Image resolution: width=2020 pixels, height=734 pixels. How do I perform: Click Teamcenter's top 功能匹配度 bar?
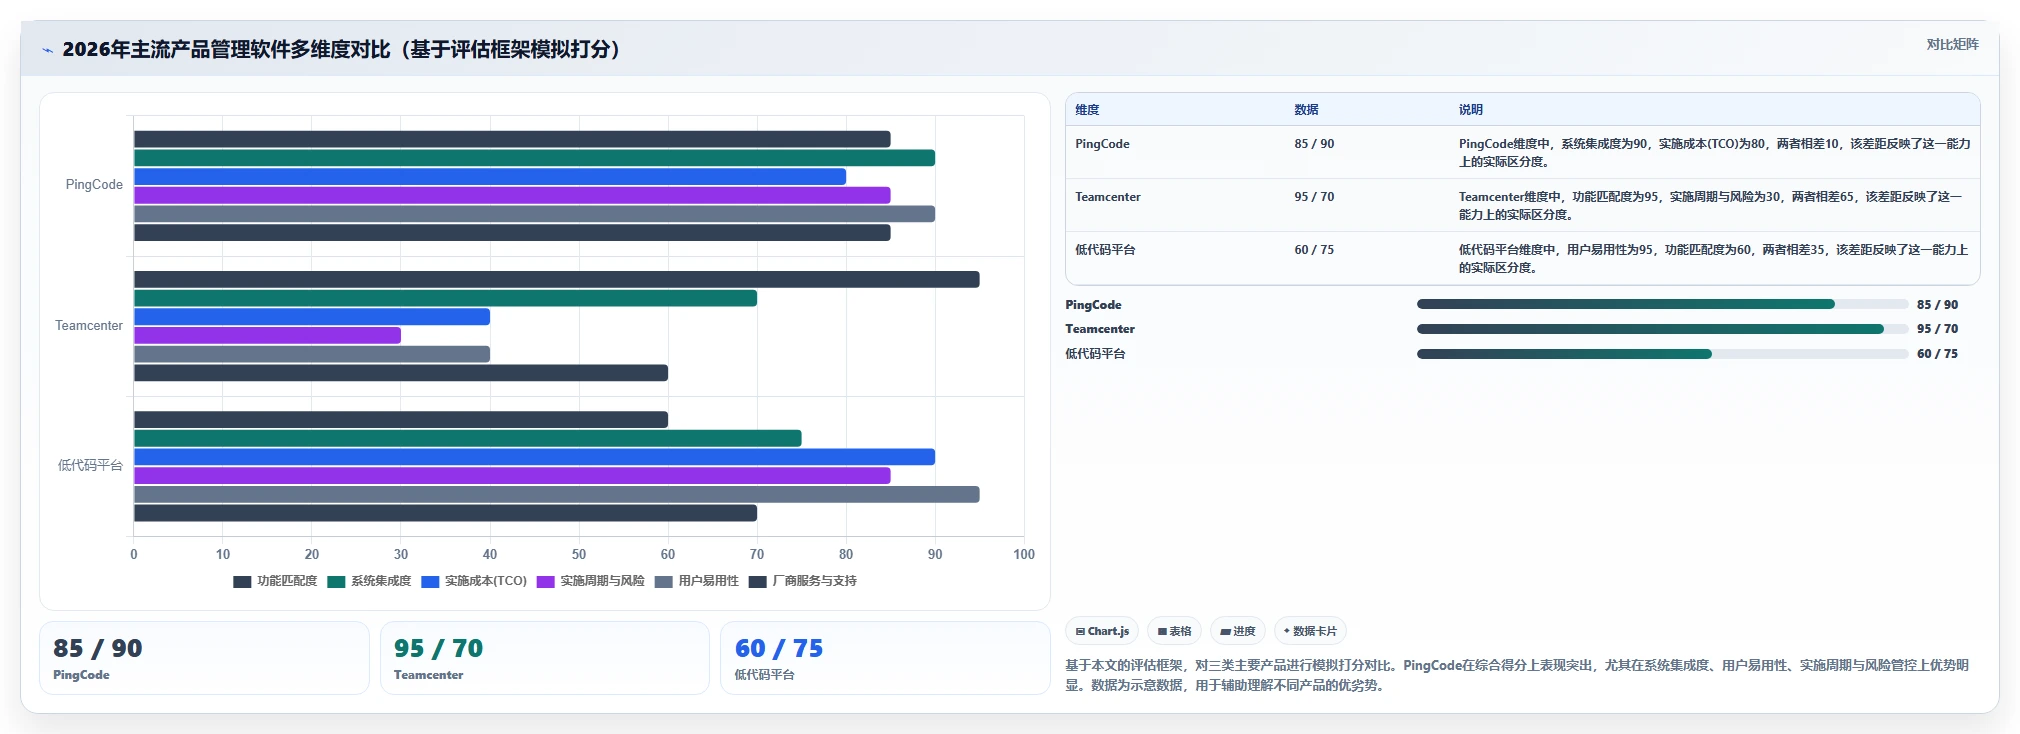click(x=557, y=279)
